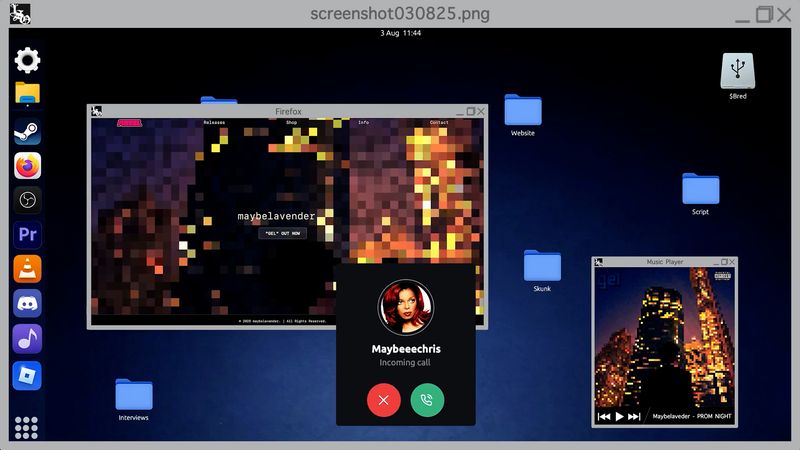Open the Roblox dock icon
Image resolution: width=800 pixels, height=450 pixels.
coord(27,374)
